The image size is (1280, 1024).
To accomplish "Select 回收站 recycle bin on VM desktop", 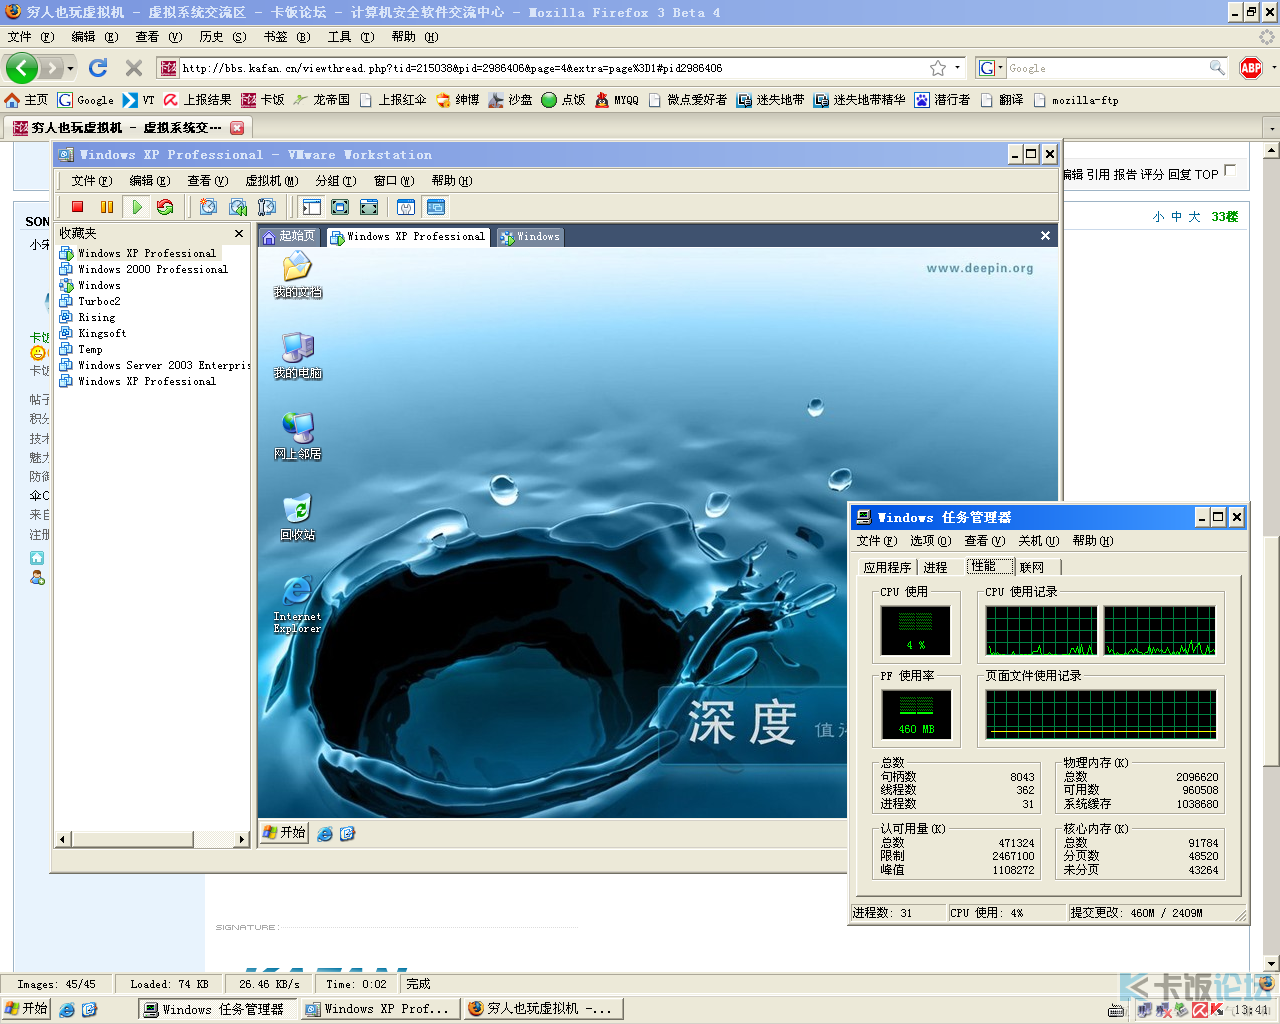I will click(x=298, y=517).
